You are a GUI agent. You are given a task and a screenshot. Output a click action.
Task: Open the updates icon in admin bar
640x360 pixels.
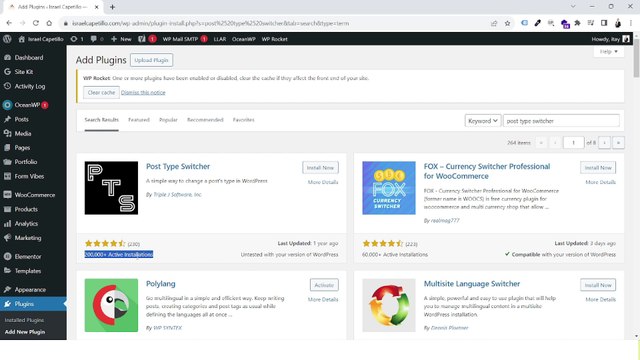[x=73, y=39]
